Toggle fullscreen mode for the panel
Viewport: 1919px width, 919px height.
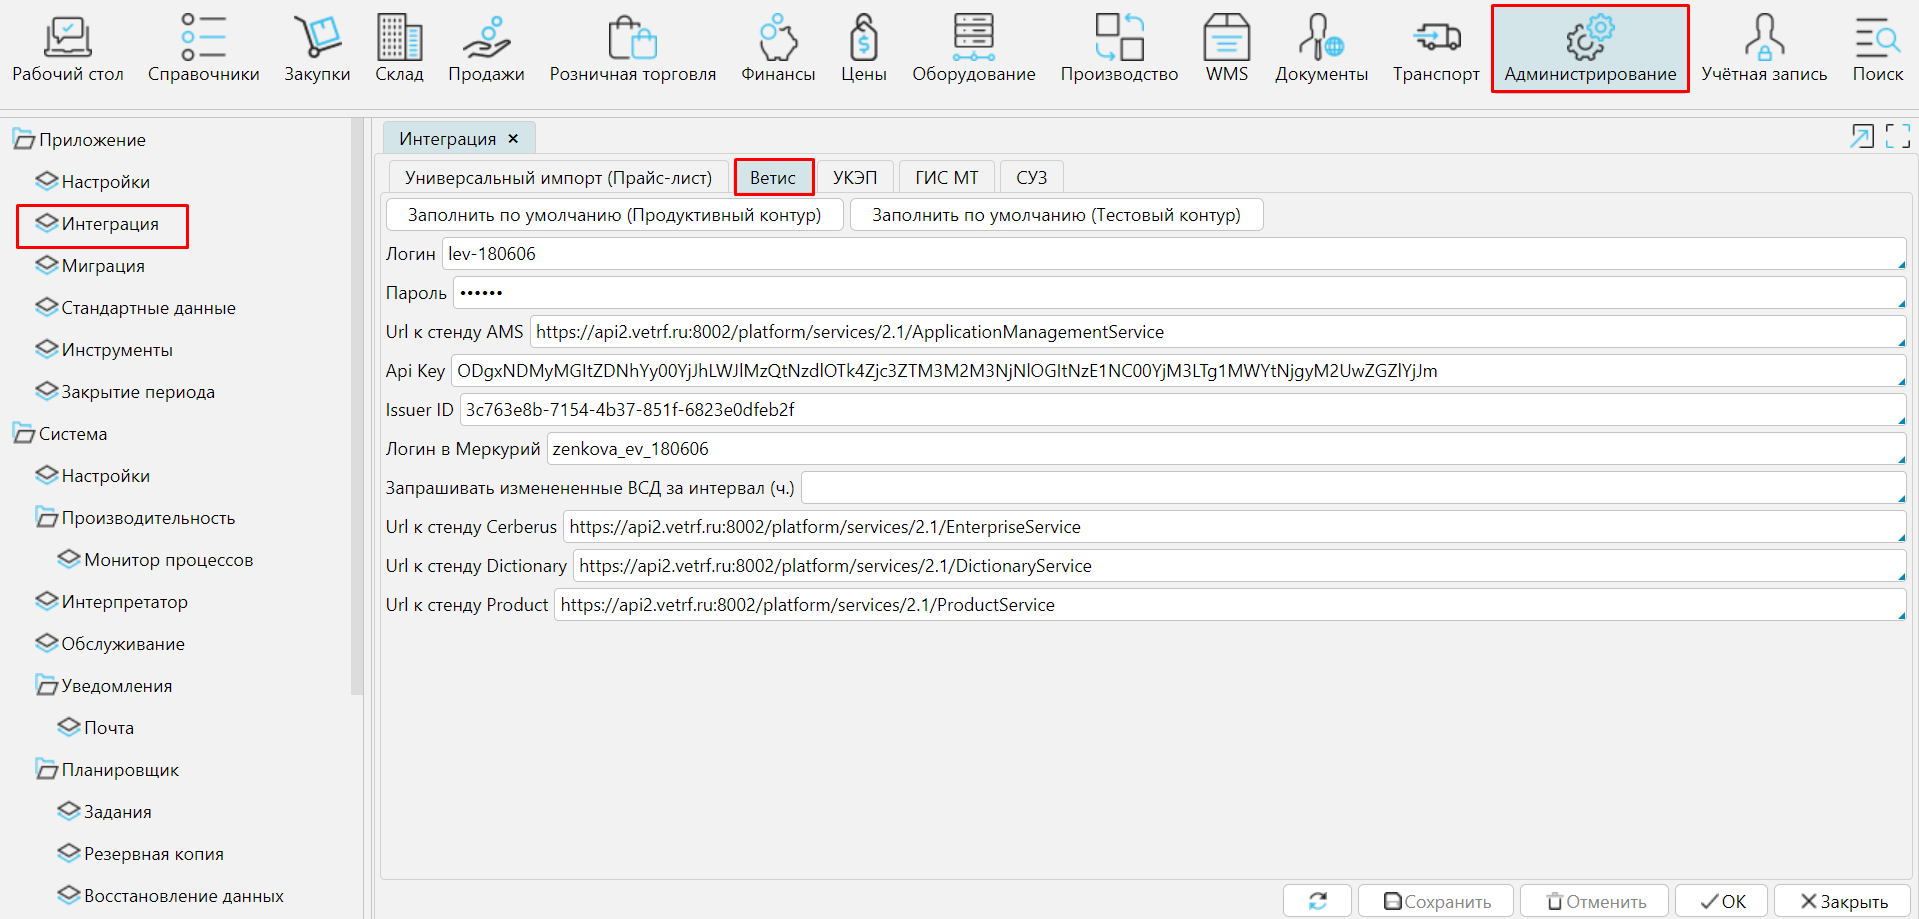pos(1897,137)
